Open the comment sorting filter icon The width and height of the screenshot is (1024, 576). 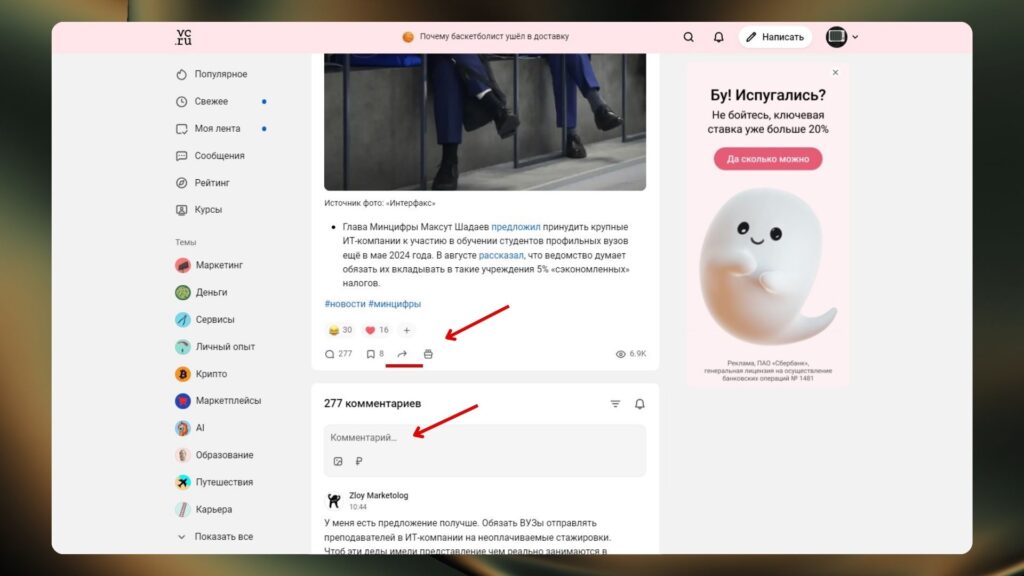click(614, 403)
